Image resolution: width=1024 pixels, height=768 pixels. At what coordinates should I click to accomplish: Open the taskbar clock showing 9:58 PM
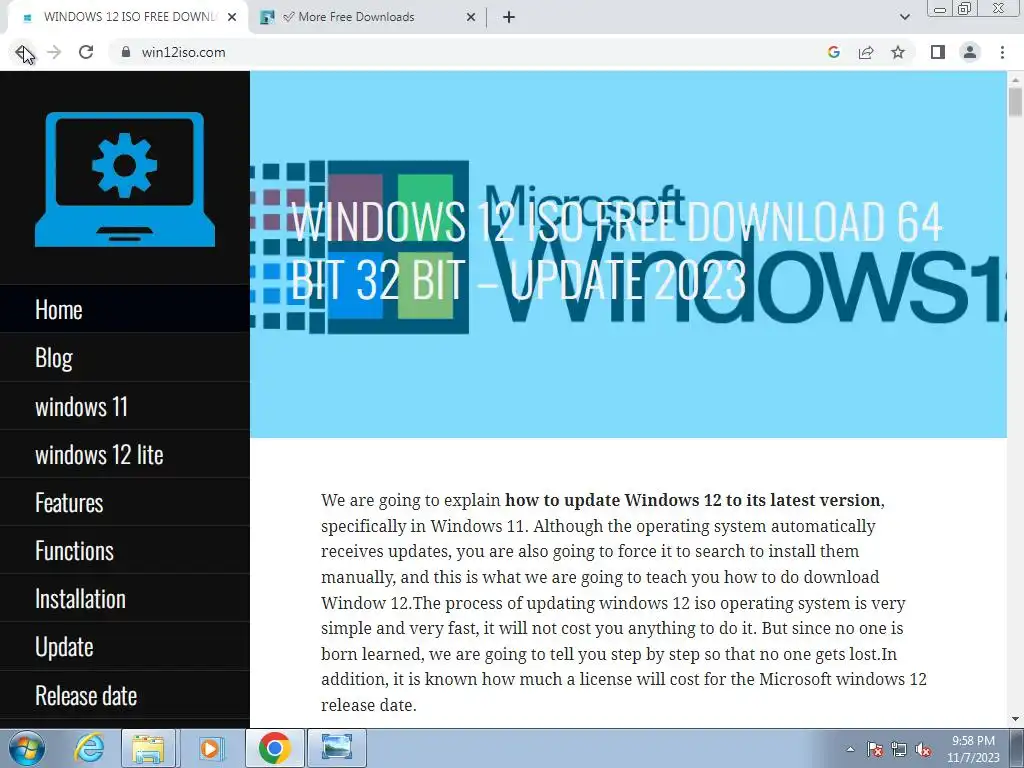[973, 749]
